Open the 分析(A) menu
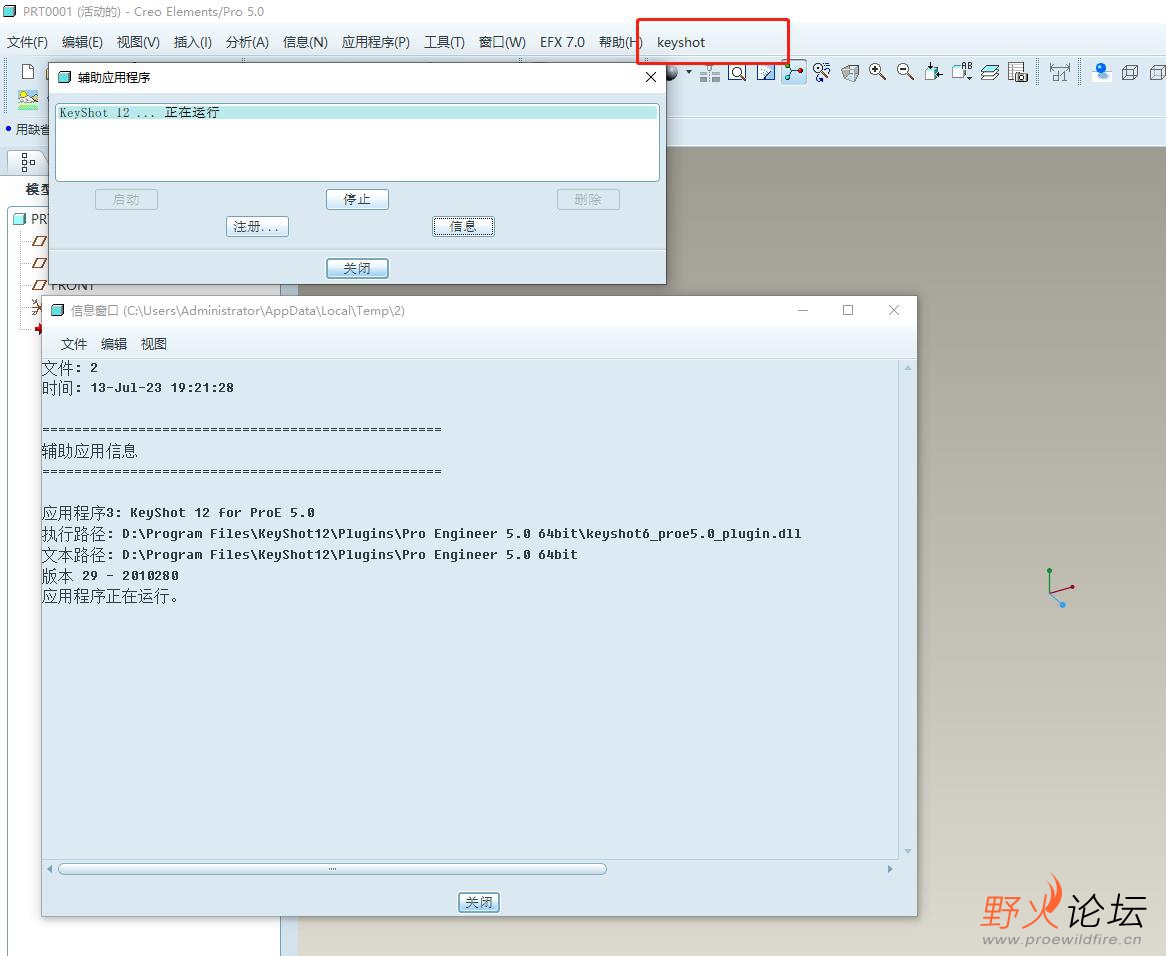 tap(247, 42)
